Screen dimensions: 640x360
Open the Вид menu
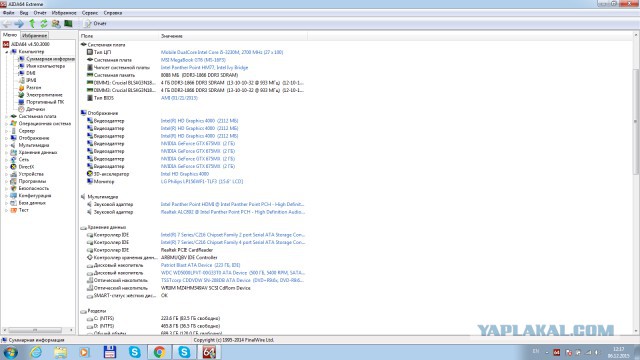(24, 13)
